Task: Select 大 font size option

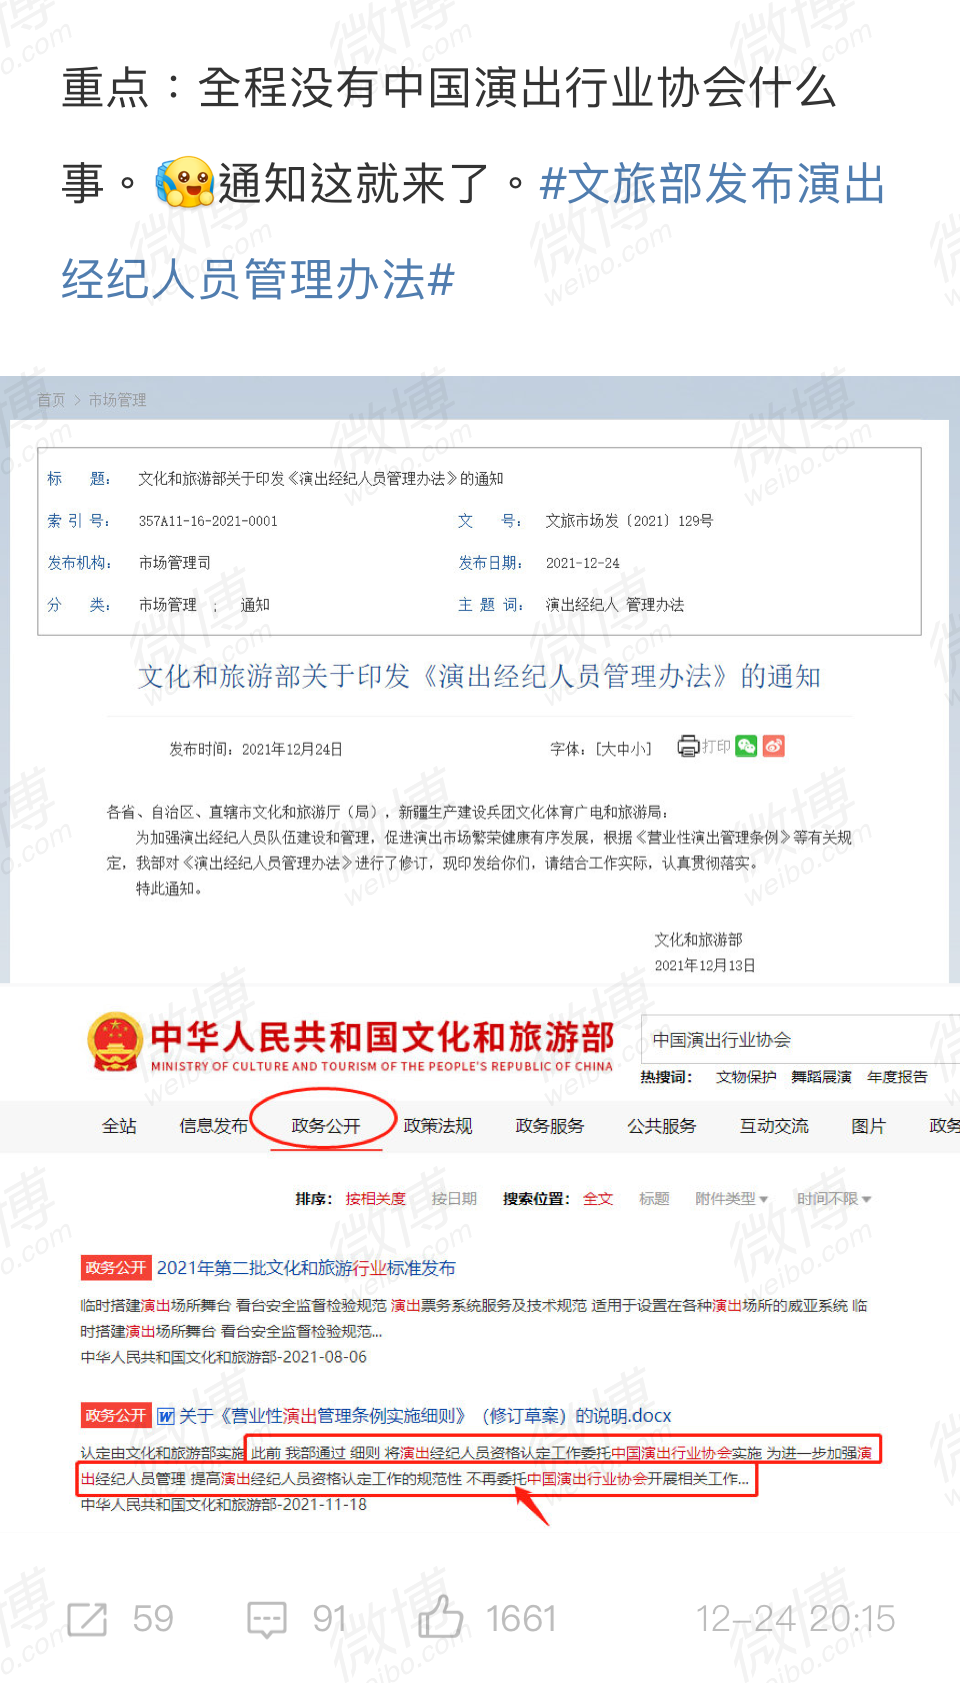Action: coord(607,749)
